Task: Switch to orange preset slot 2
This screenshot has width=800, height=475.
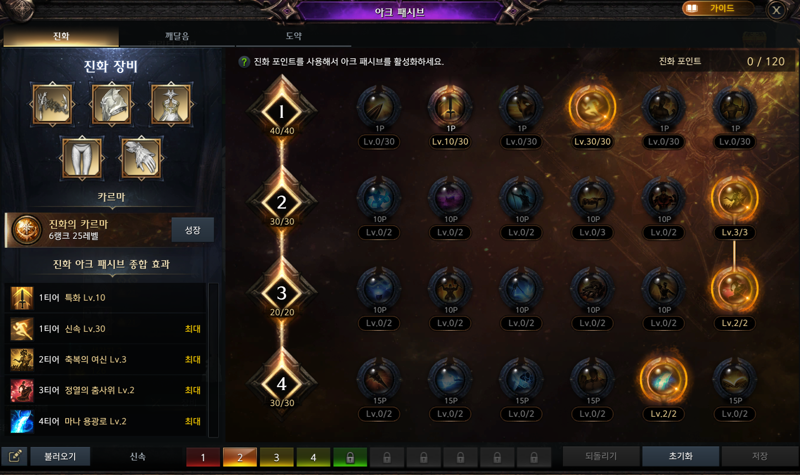Action: 240,457
